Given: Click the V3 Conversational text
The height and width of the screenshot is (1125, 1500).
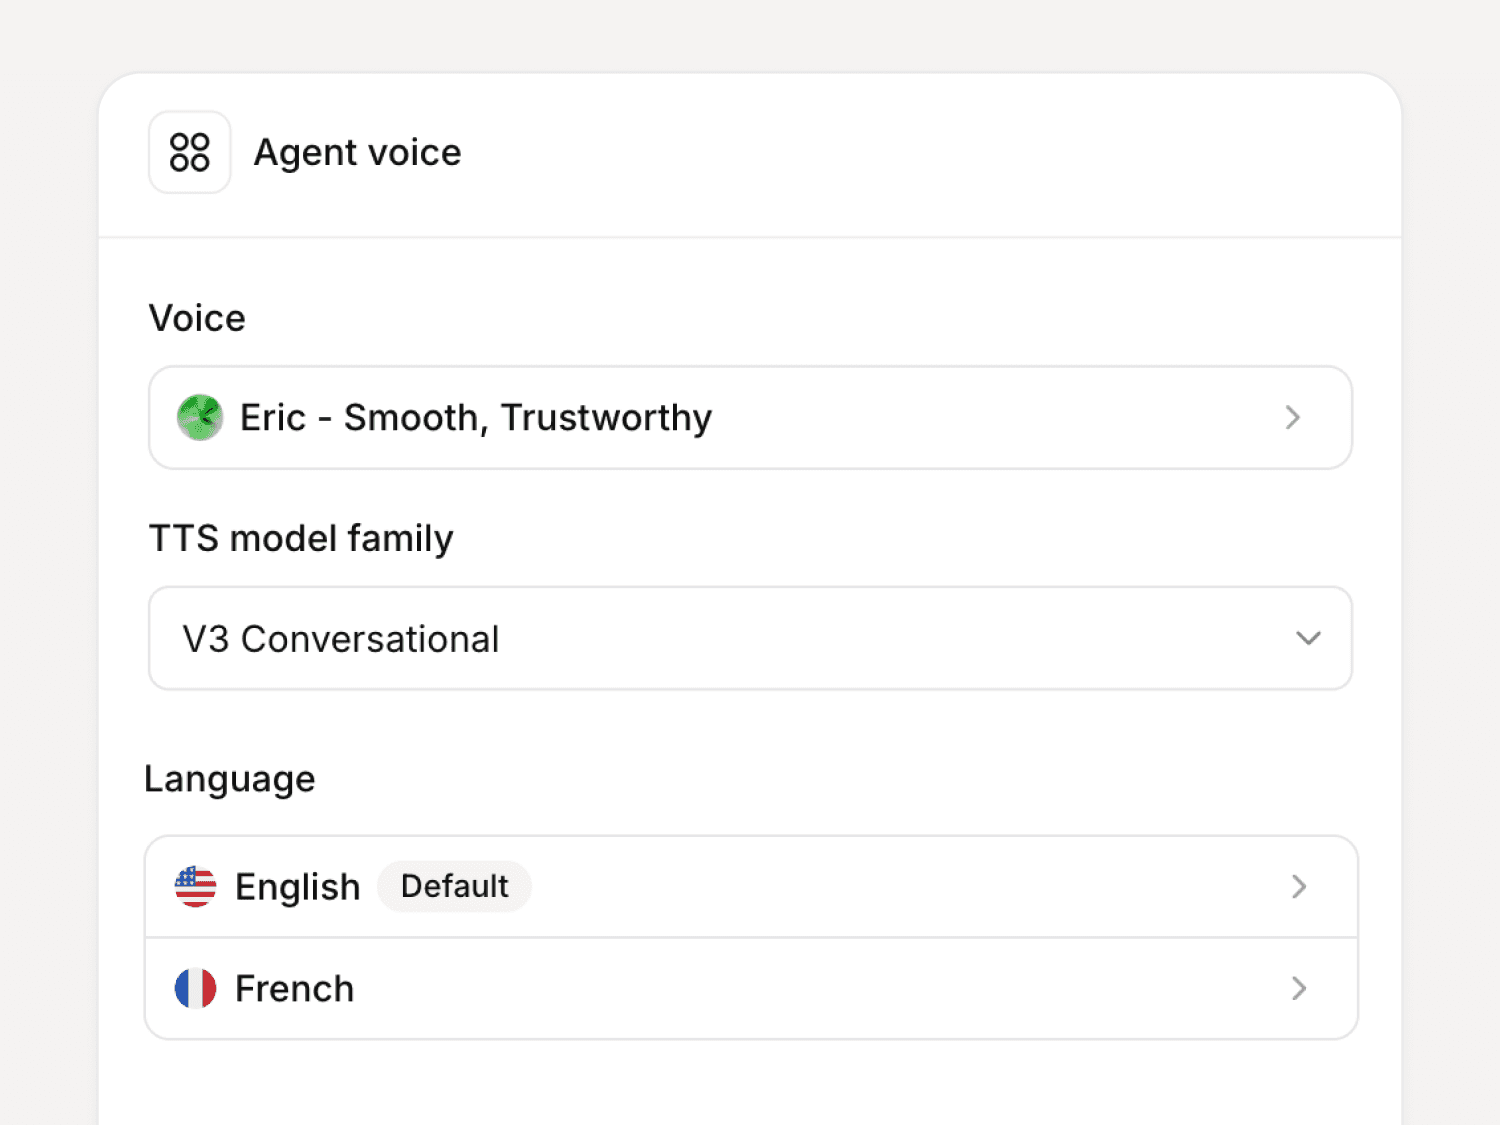Looking at the screenshot, I should pyautogui.click(x=340, y=639).
